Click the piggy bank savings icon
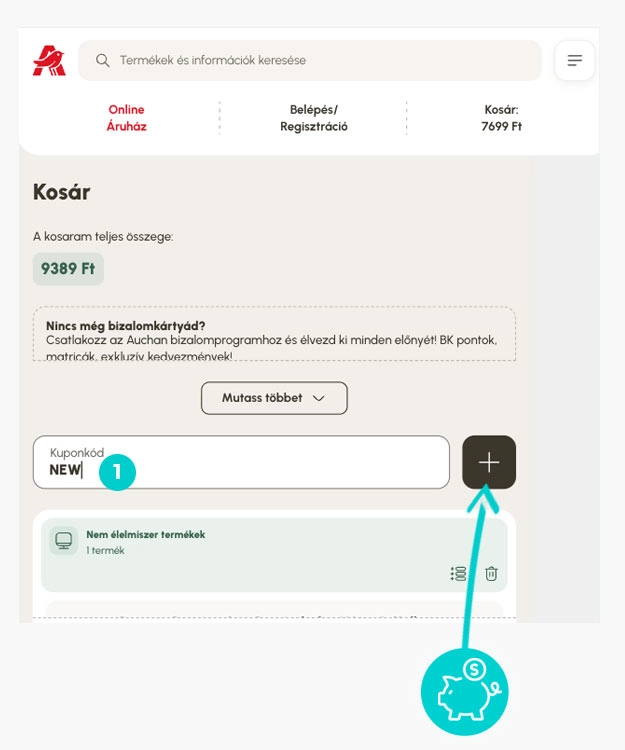 click(x=464, y=692)
